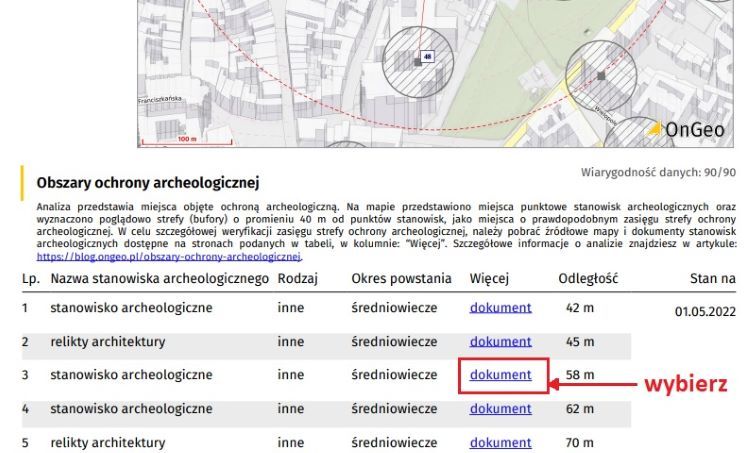Screen dimensions: 750x453
Task: Click the 'Okres powstania' column header
Action: click(401, 279)
